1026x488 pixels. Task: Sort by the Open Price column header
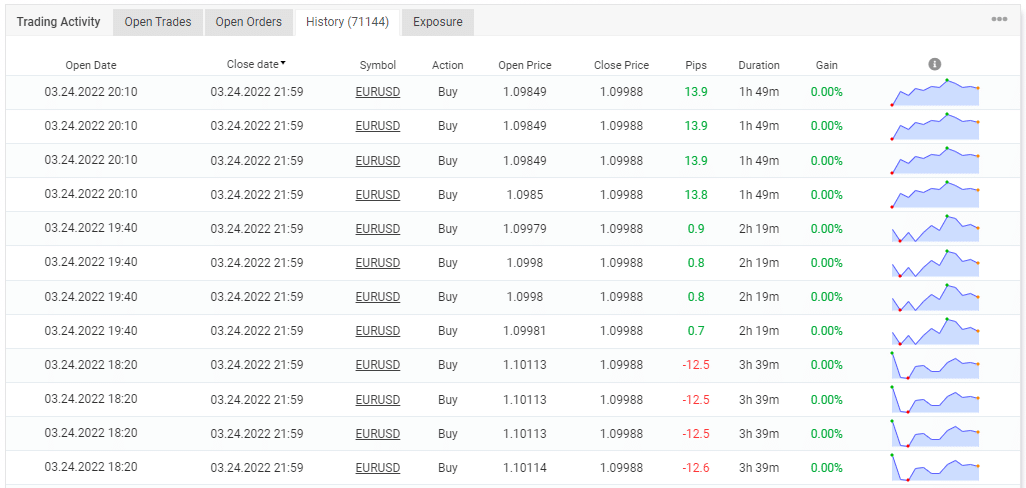click(525, 65)
